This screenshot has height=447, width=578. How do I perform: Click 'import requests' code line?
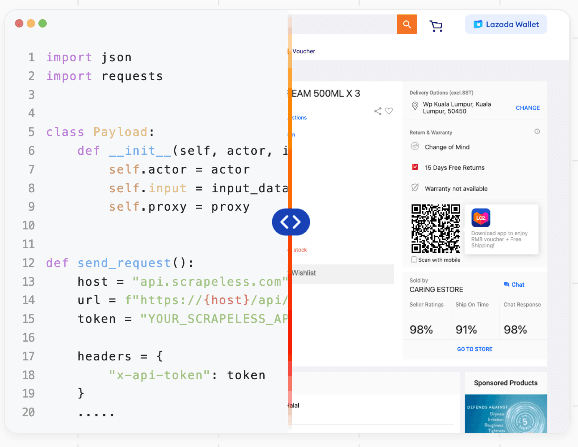coord(105,76)
